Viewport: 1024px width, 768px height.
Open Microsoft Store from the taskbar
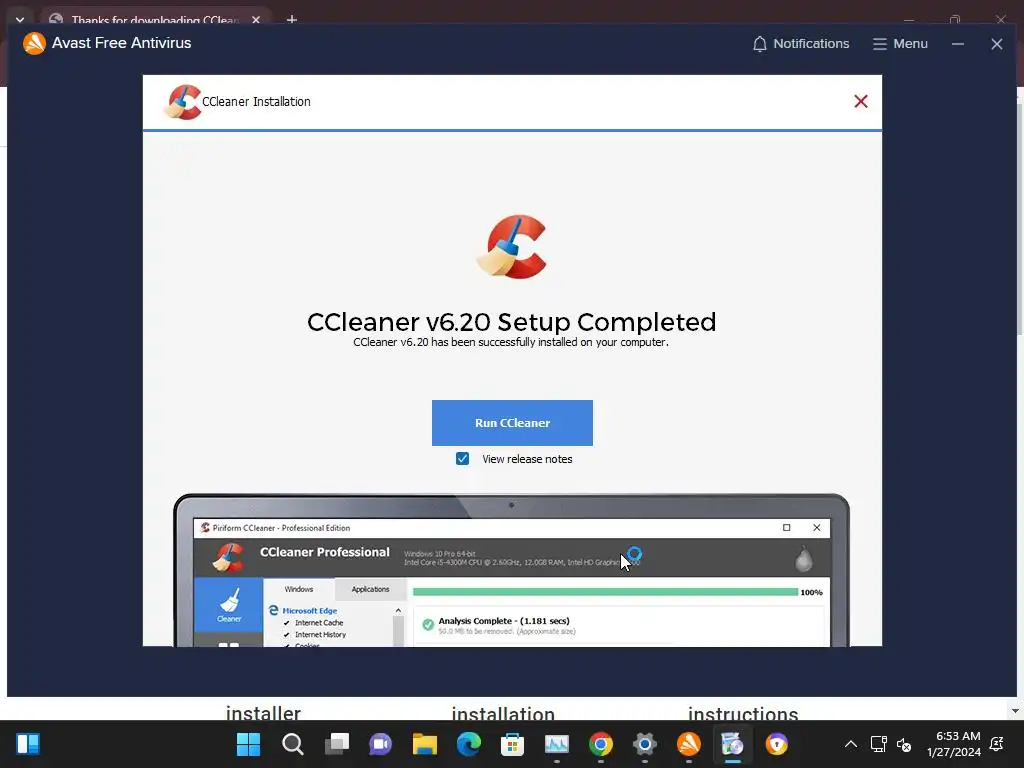pyautogui.click(x=513, y=744)
